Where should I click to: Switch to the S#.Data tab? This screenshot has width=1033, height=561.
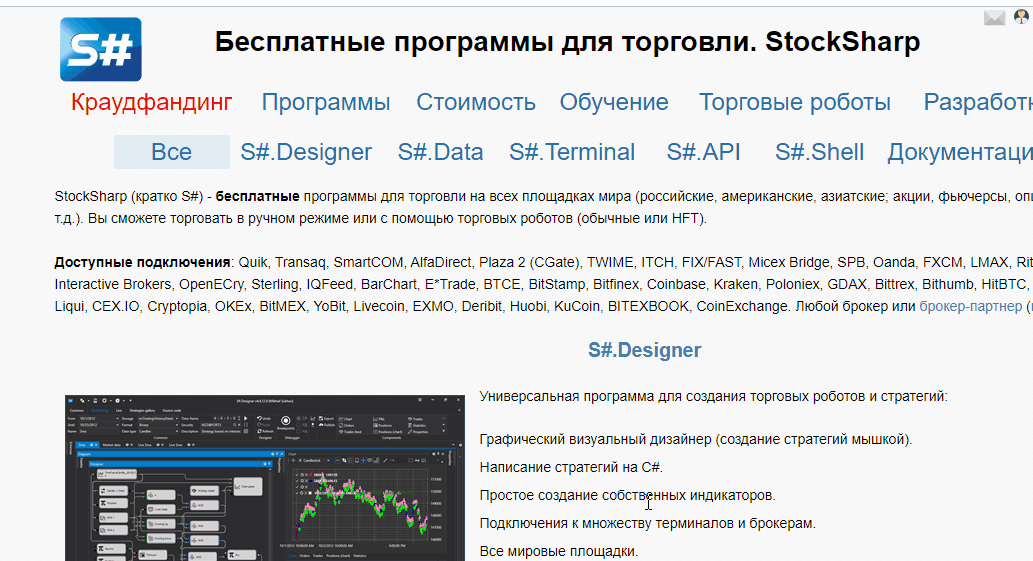(x=440, y=152)
